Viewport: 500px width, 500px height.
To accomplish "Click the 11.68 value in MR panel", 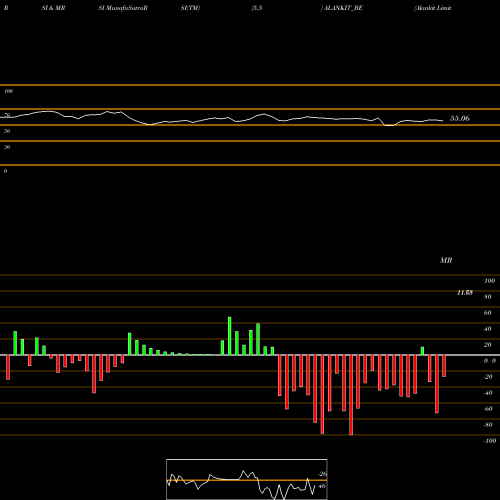I will [465, 293].
